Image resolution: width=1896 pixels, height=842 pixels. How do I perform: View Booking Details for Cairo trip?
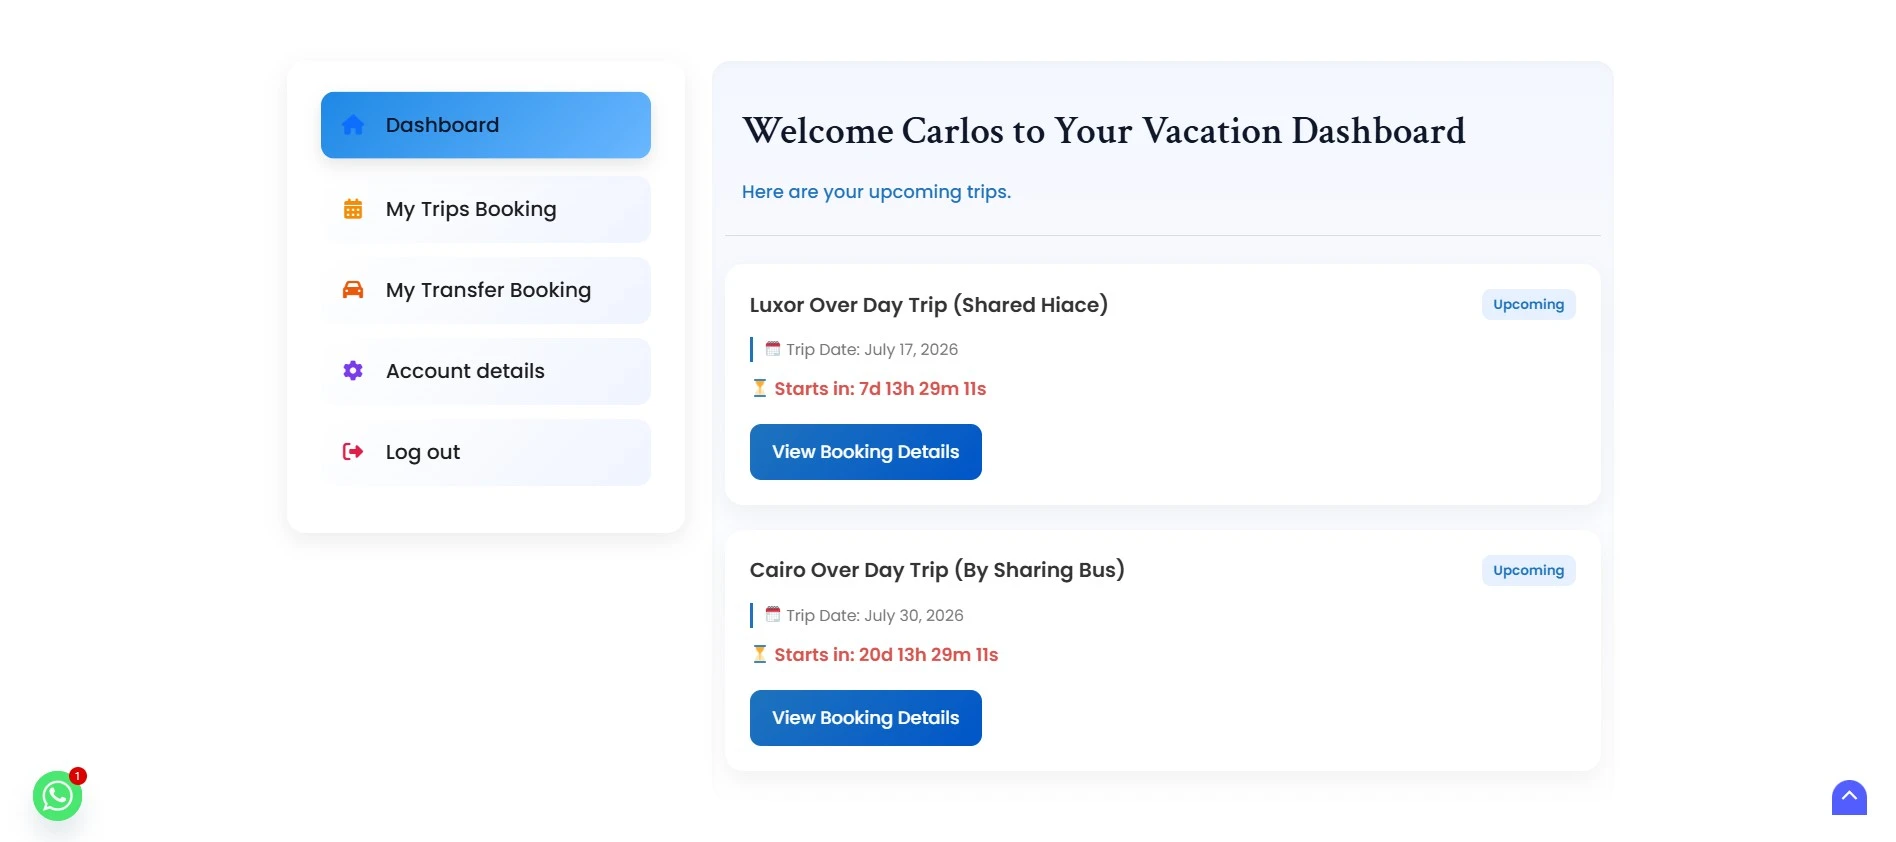coord(866,718)
